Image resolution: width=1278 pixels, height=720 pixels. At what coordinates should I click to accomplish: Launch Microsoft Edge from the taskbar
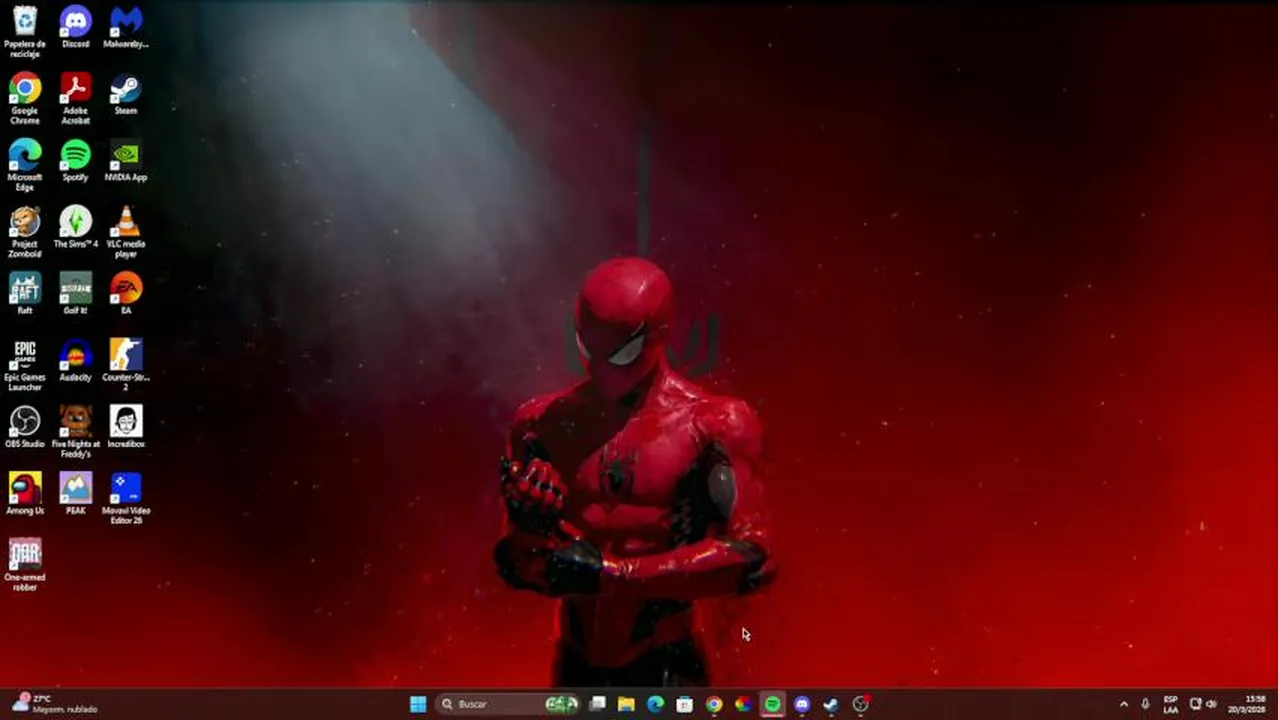[x=655, y=704]
